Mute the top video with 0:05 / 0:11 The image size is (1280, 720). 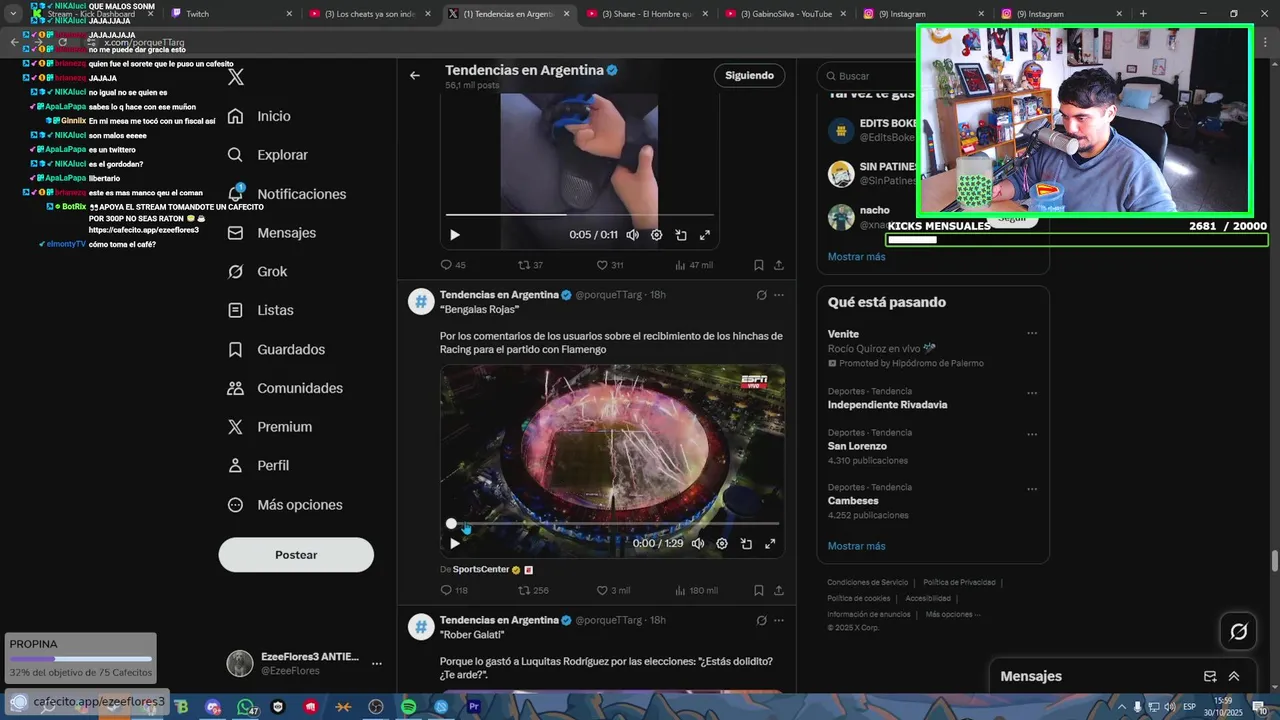[632, 235]
